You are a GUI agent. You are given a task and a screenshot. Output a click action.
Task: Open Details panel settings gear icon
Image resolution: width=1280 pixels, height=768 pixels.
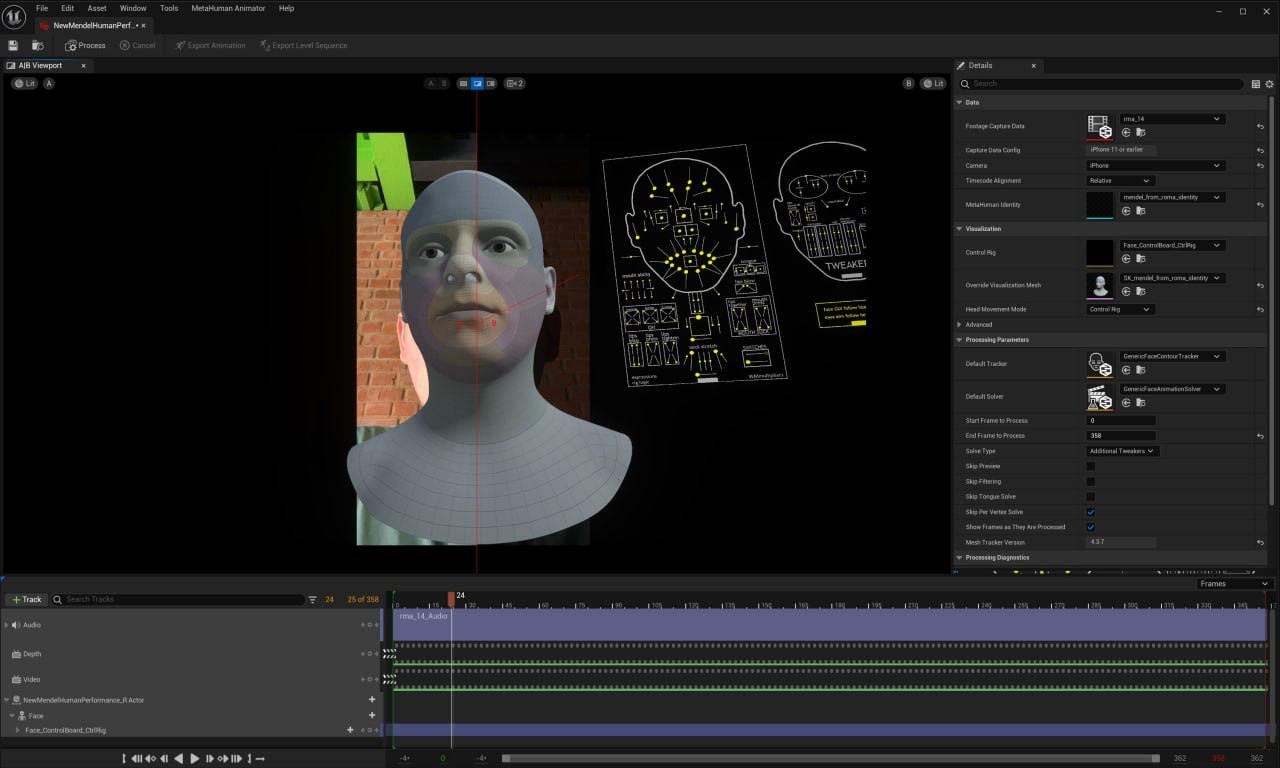coord(1270,84)
